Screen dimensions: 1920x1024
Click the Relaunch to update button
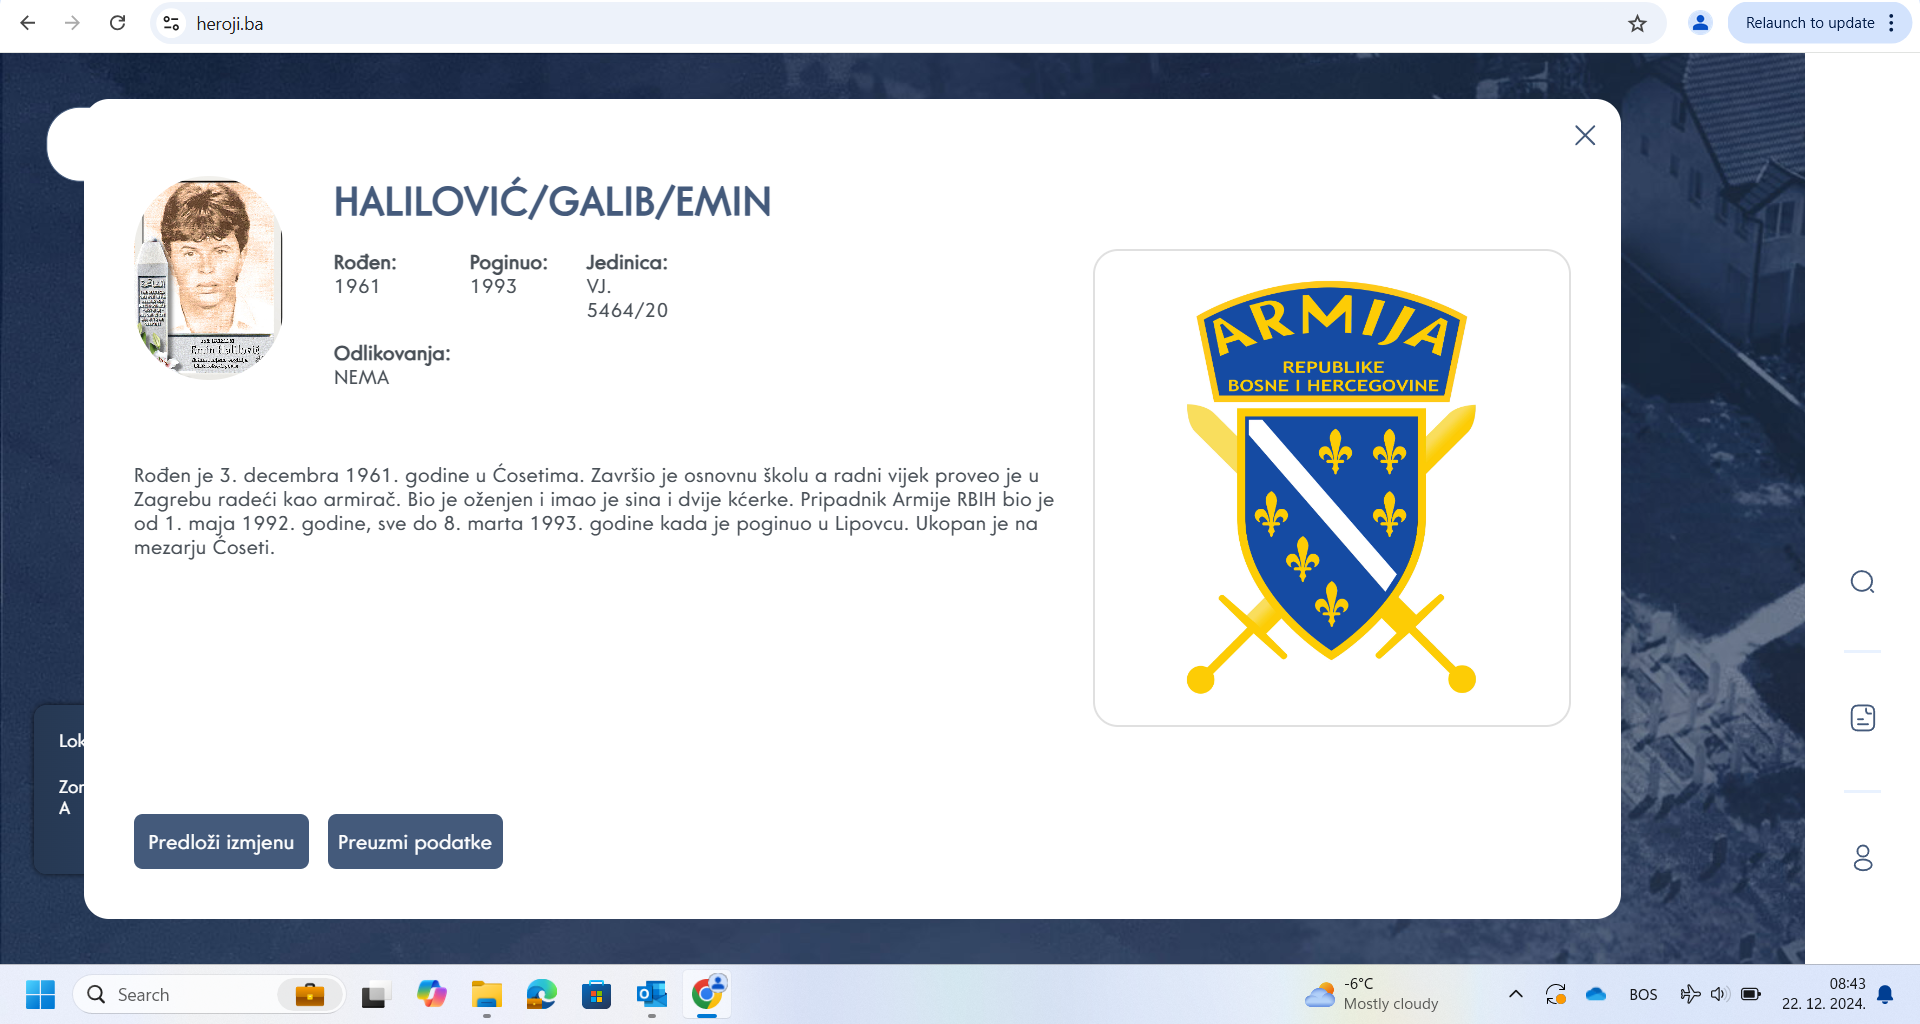[1809, 23]
